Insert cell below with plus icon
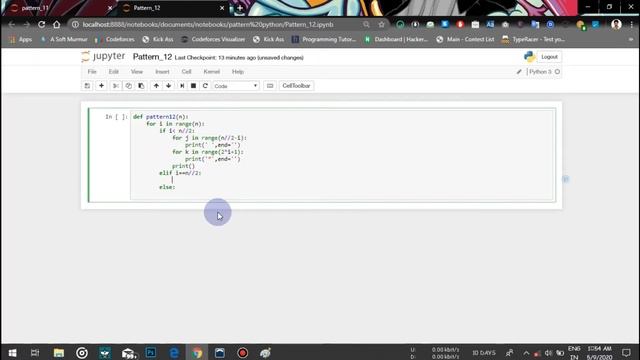640x360 pixels. click(101, 86)
